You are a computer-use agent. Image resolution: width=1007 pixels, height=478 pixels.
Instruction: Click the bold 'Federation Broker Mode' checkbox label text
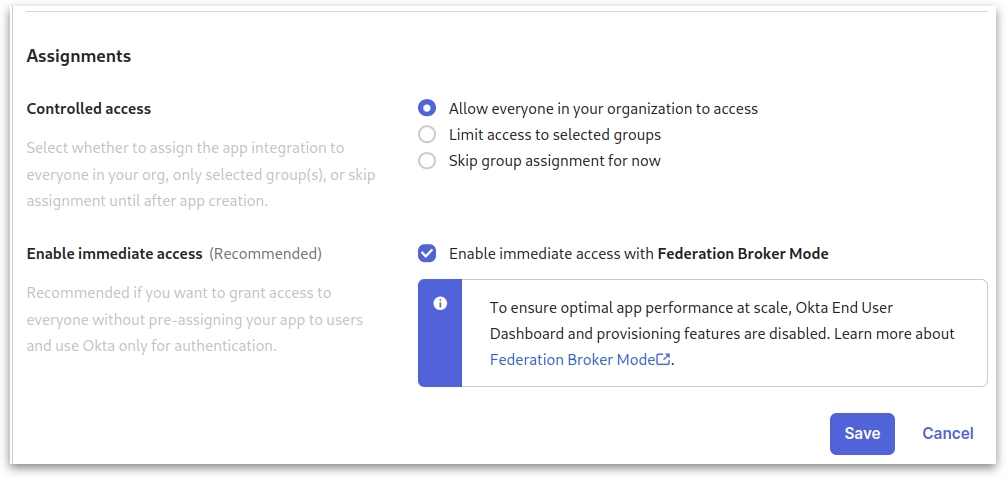point(743,254)
